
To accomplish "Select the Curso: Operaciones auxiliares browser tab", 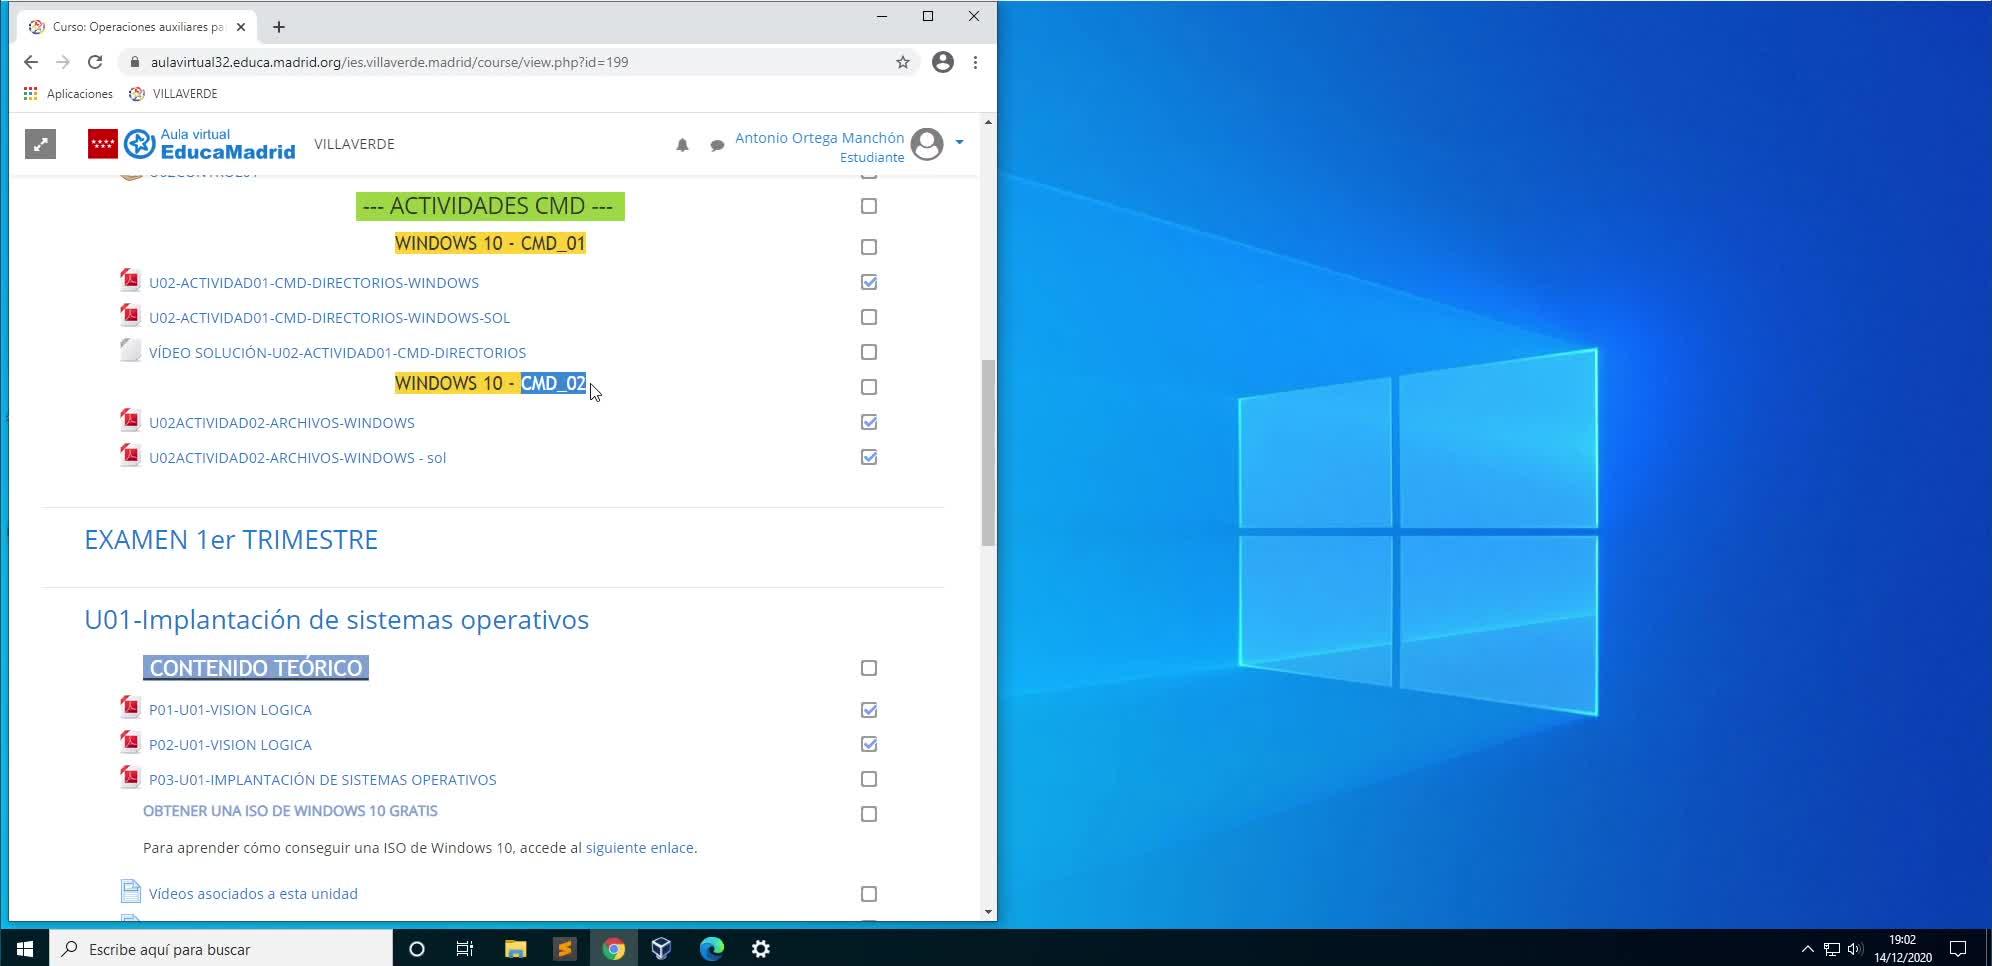I will (x=137, y=27).
